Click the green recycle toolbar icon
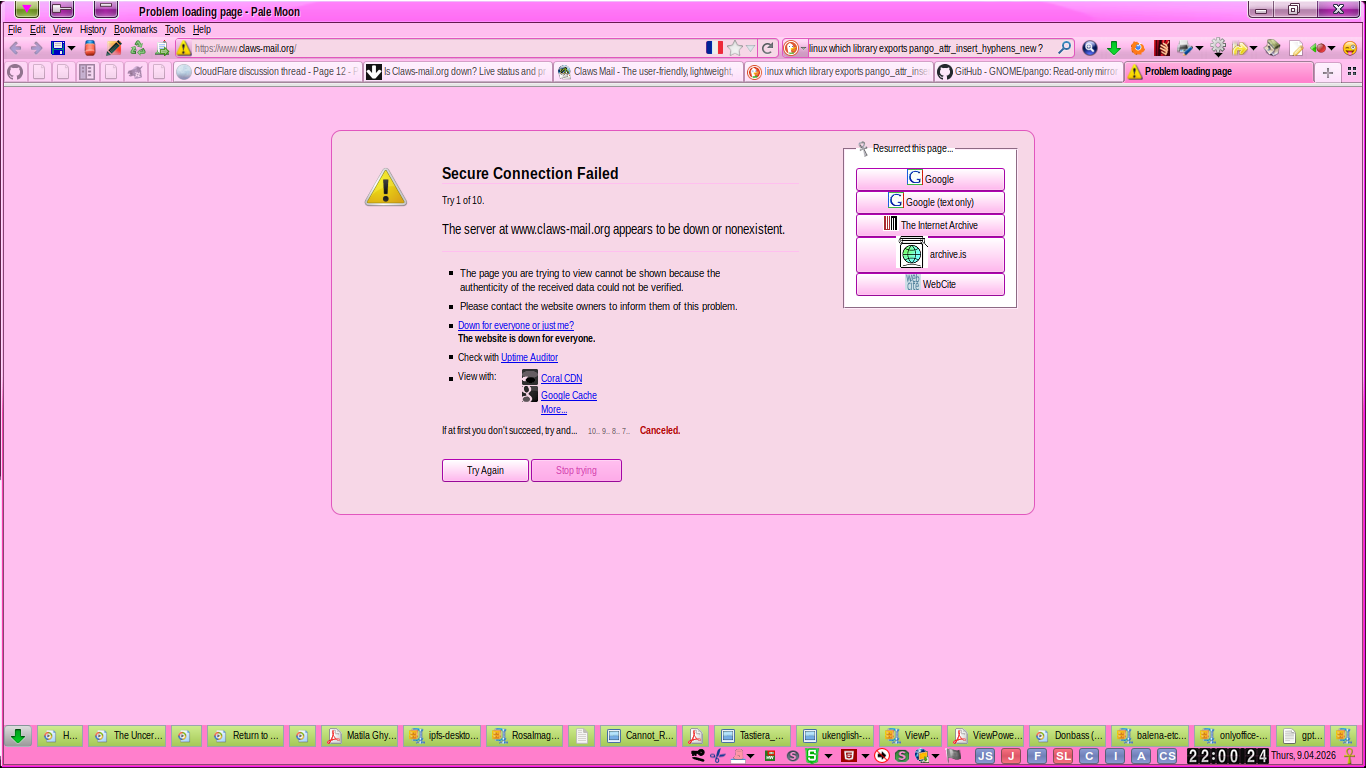Screen dimensions: 1366x768 (138, 48)
